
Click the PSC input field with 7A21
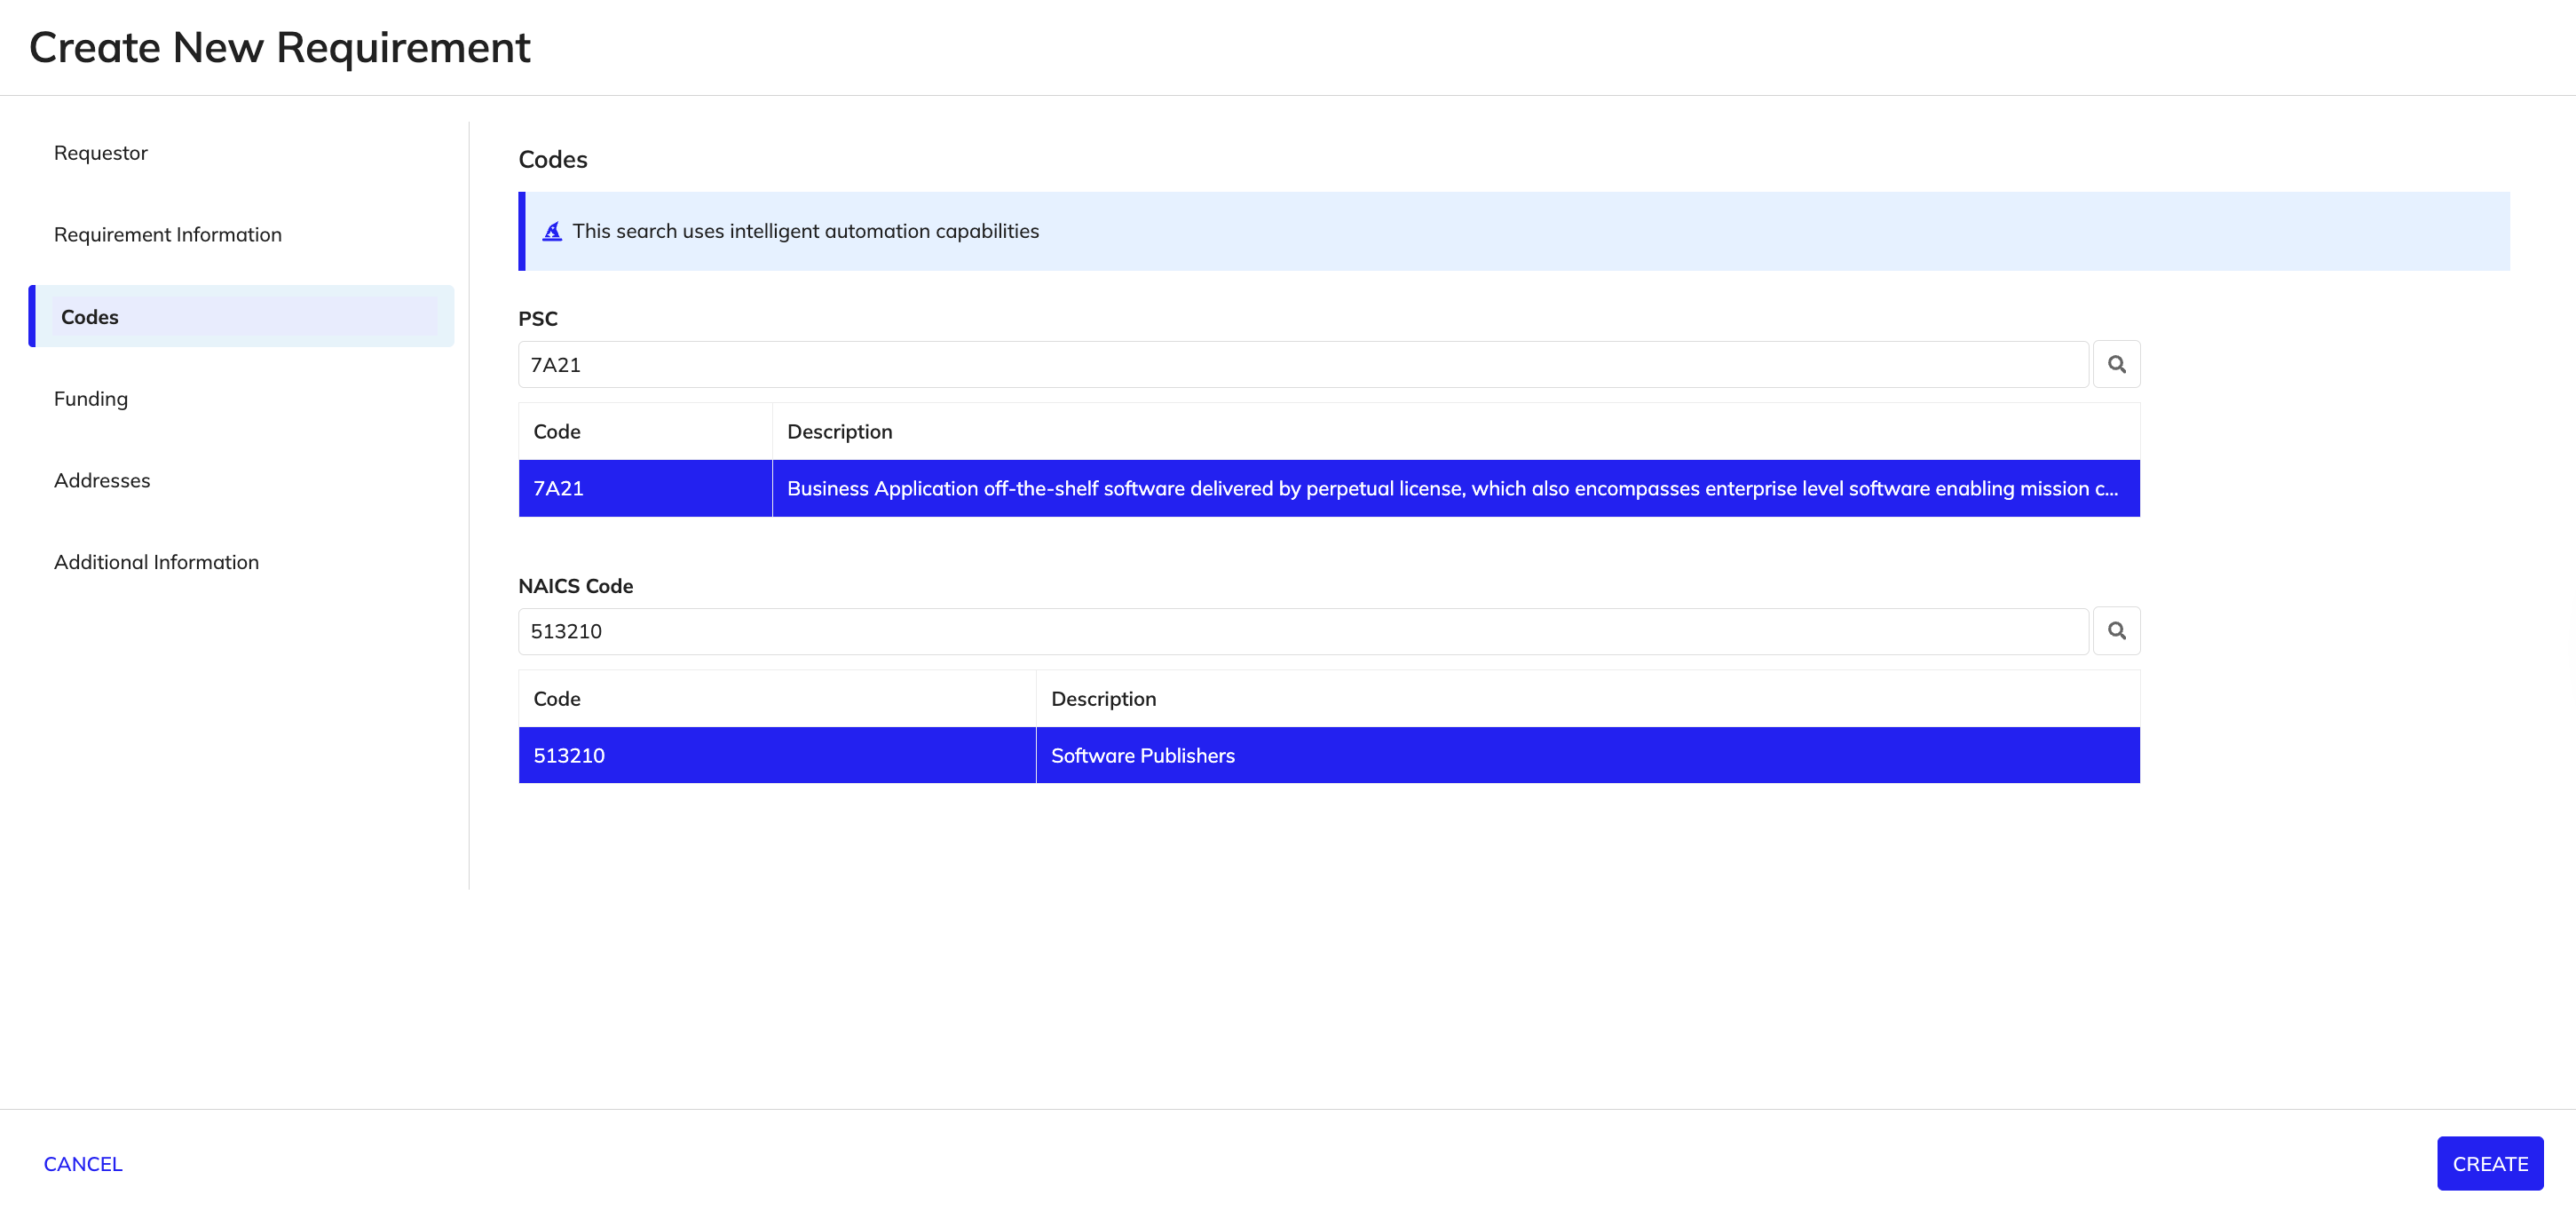coord(1303,365)
